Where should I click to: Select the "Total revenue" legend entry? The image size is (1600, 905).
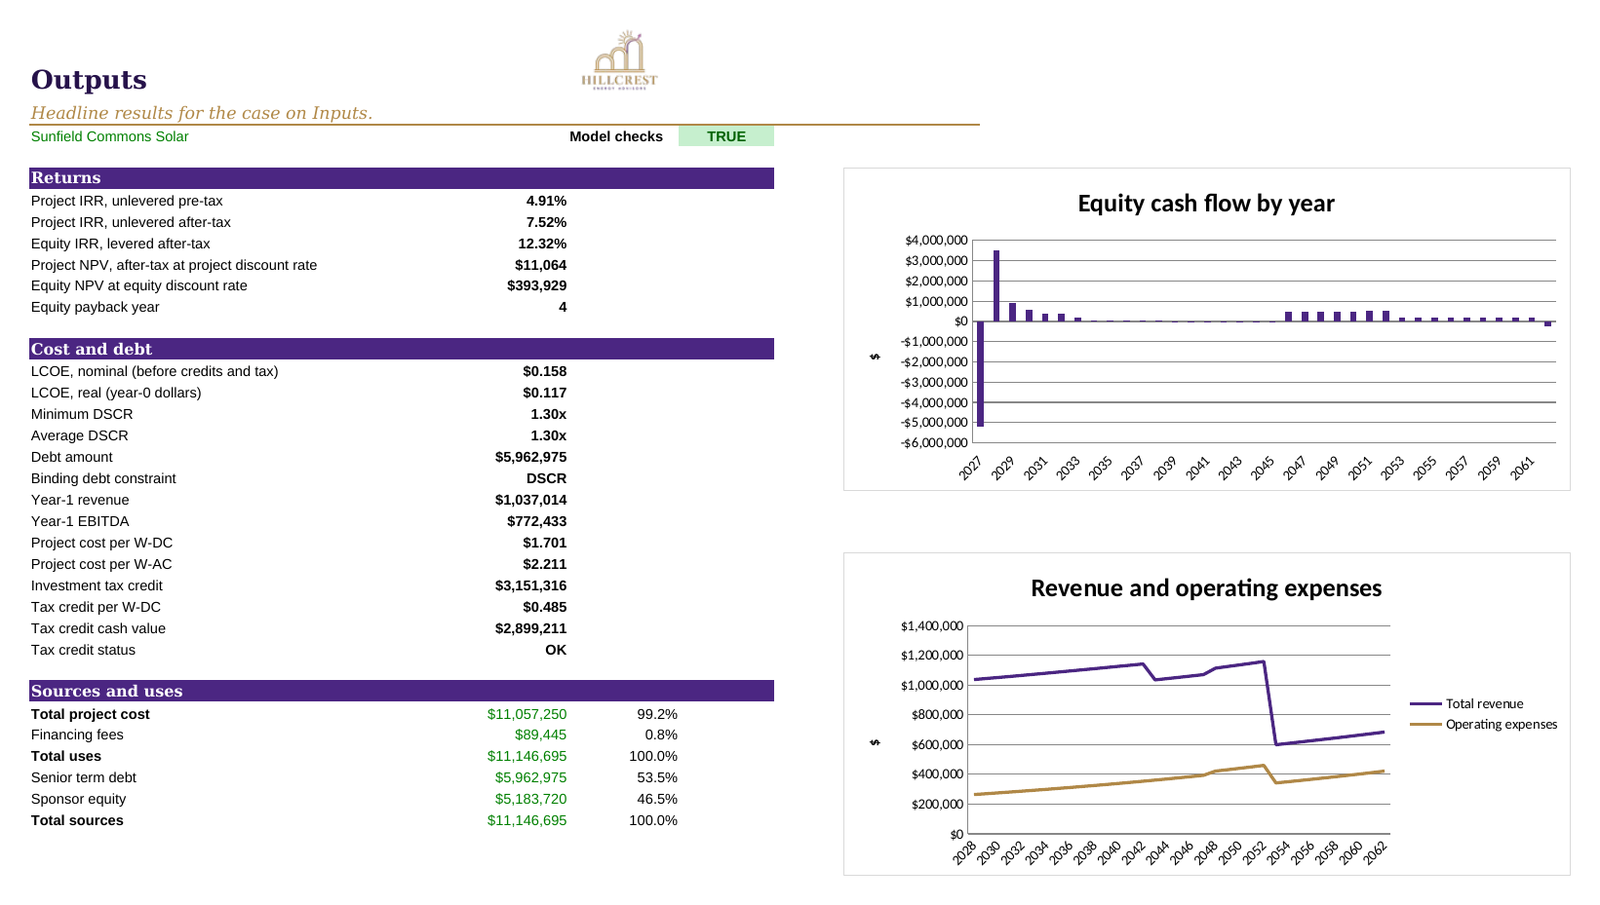1467,704
